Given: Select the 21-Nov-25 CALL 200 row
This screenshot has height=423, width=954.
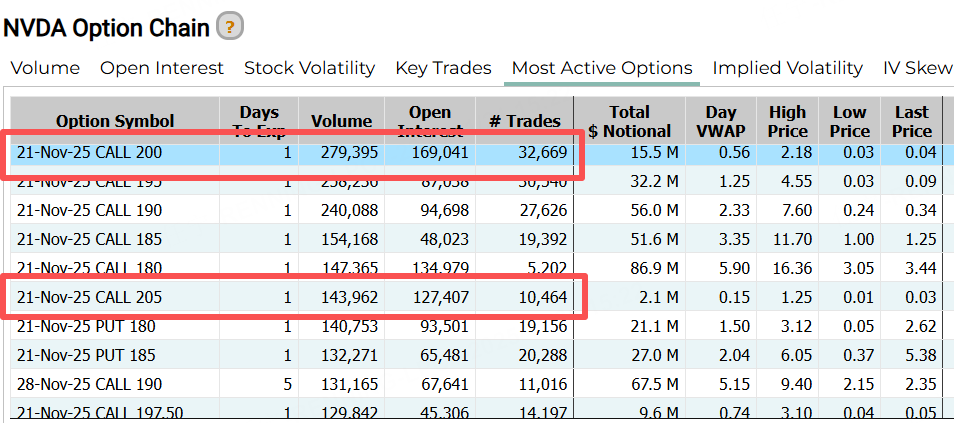Looking at the screenshot, I should point(90,153).
